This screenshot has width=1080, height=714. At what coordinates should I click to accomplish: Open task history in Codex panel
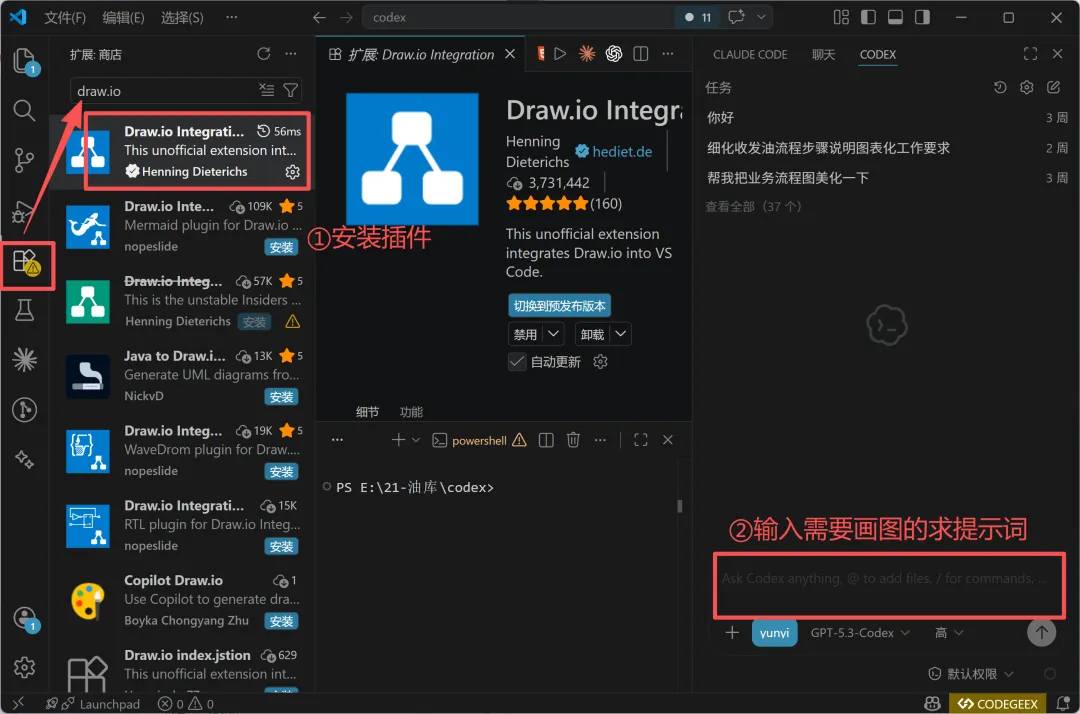tap(1000, 87)
